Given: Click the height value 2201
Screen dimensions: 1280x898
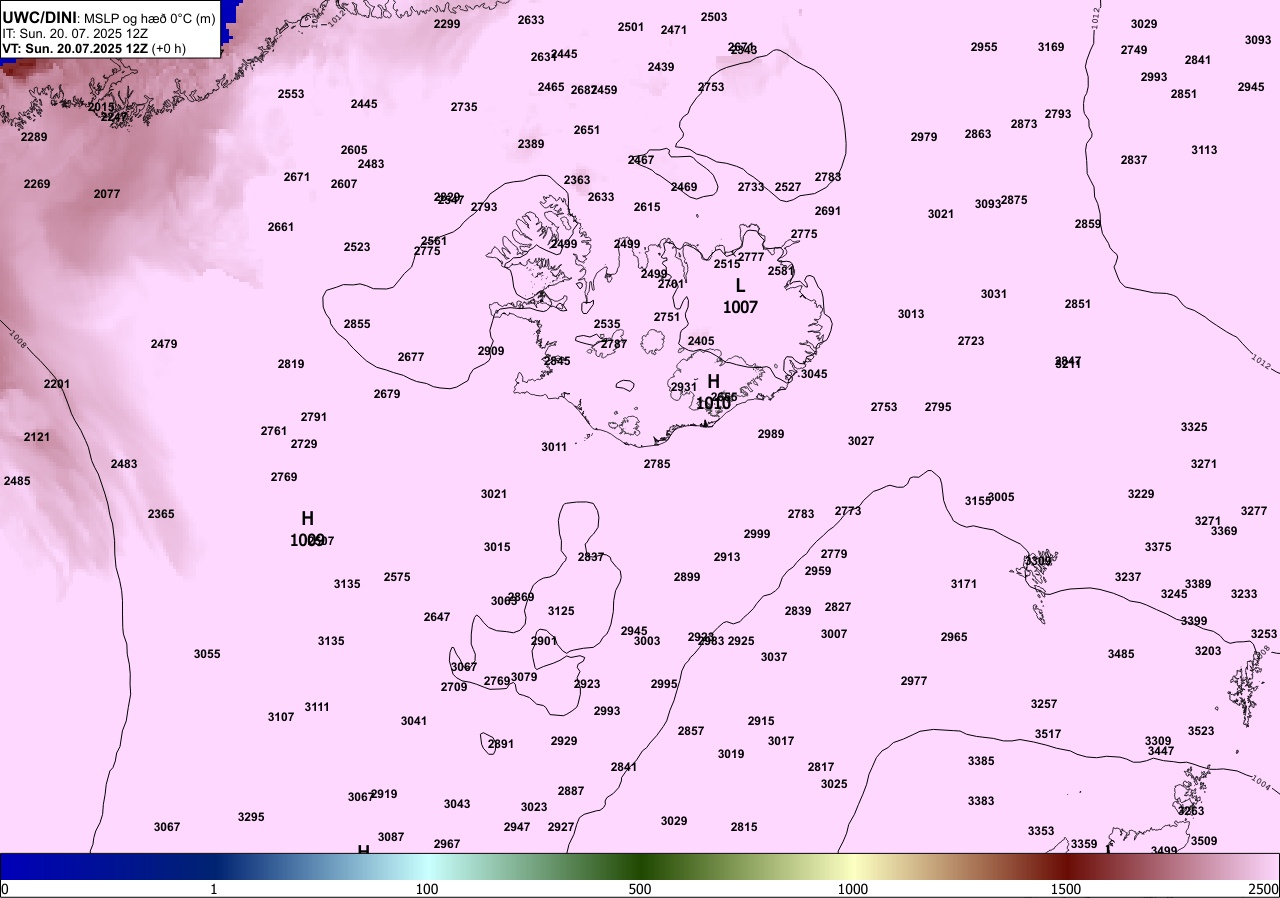Looking at the screenshot, I should click(57, 384).
